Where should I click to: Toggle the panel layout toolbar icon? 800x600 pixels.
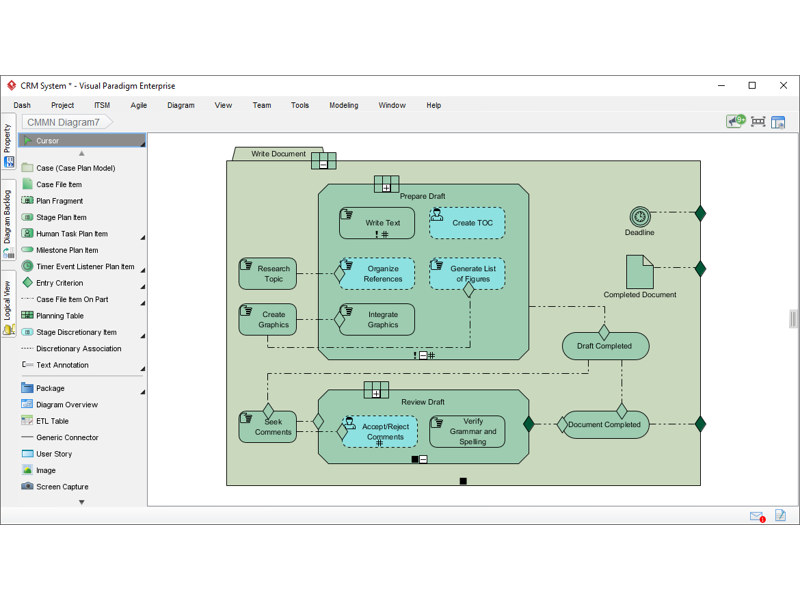coord(778,122)
